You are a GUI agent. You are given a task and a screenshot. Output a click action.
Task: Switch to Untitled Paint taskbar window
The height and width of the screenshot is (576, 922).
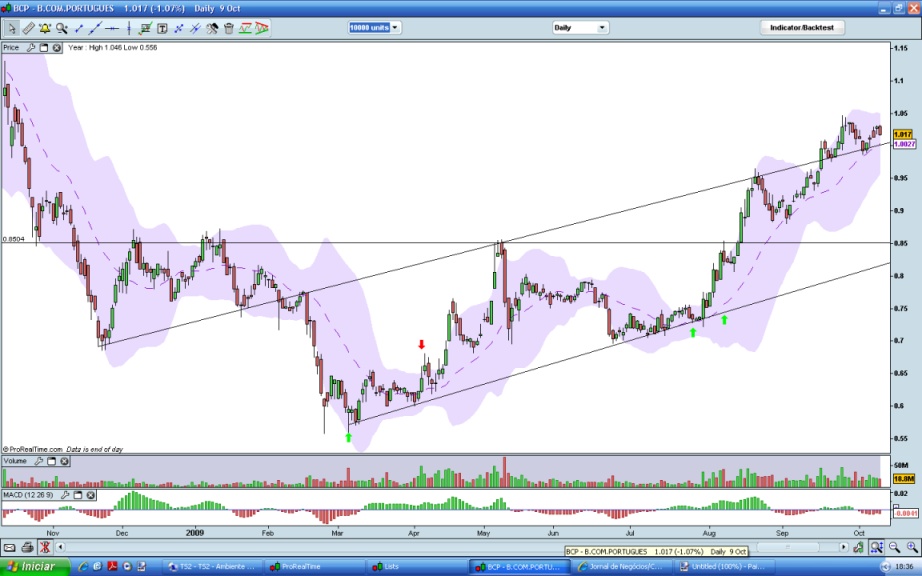722,567
